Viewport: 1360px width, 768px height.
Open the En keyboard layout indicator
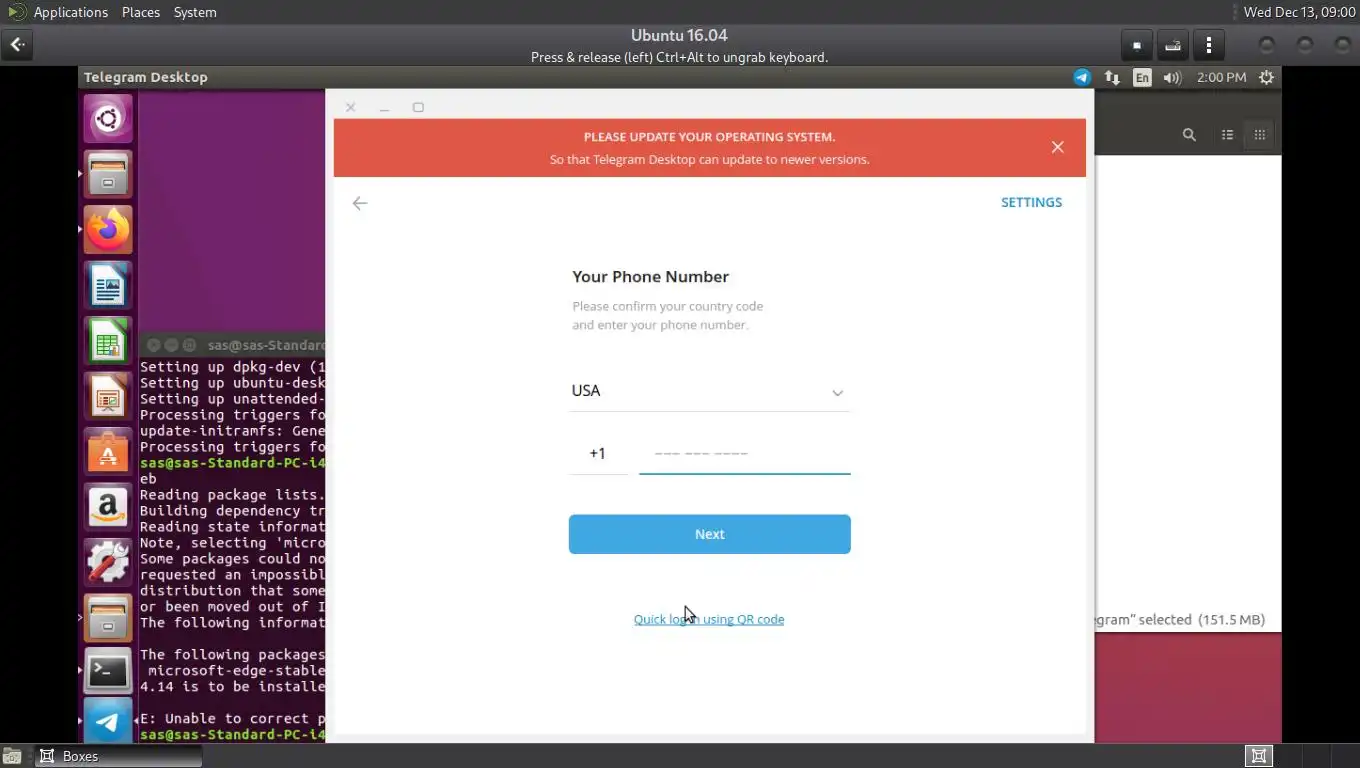(x=1142, y=77)
